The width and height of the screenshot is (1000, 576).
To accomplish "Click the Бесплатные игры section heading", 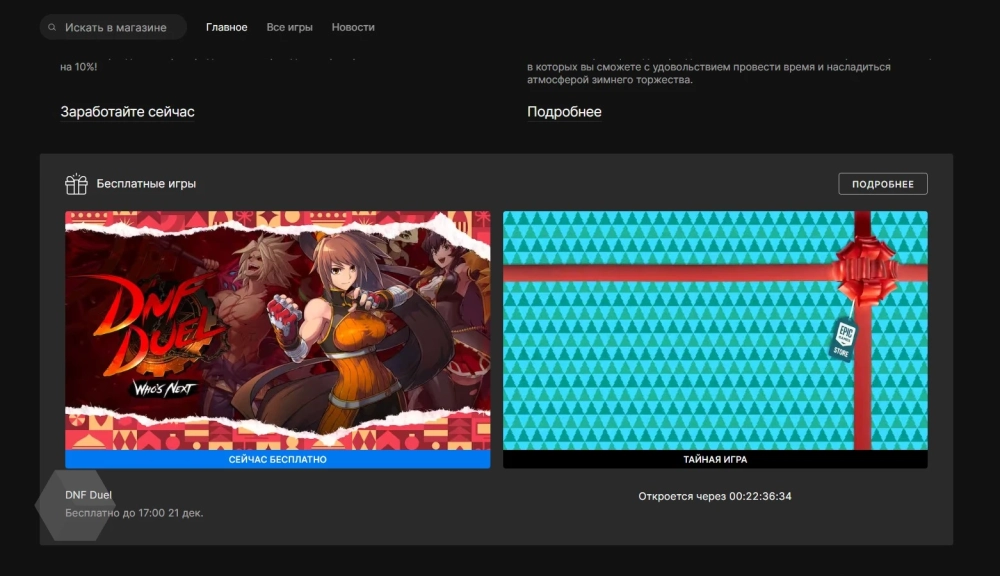I will 146,184.
